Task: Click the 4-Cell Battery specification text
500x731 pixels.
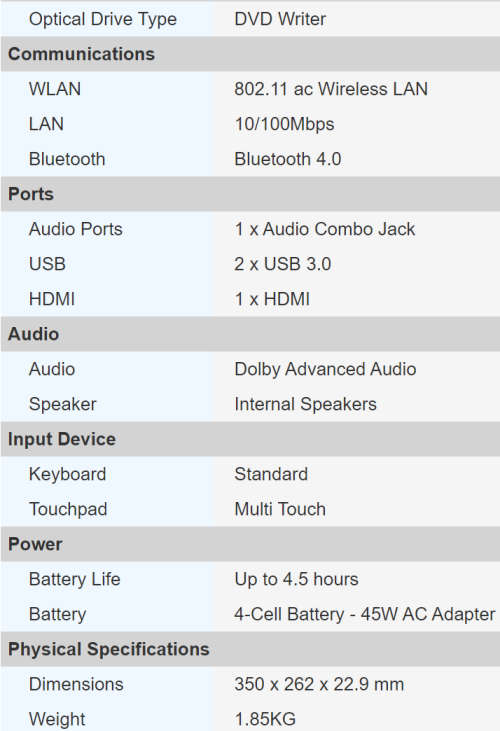Action: 364,614
